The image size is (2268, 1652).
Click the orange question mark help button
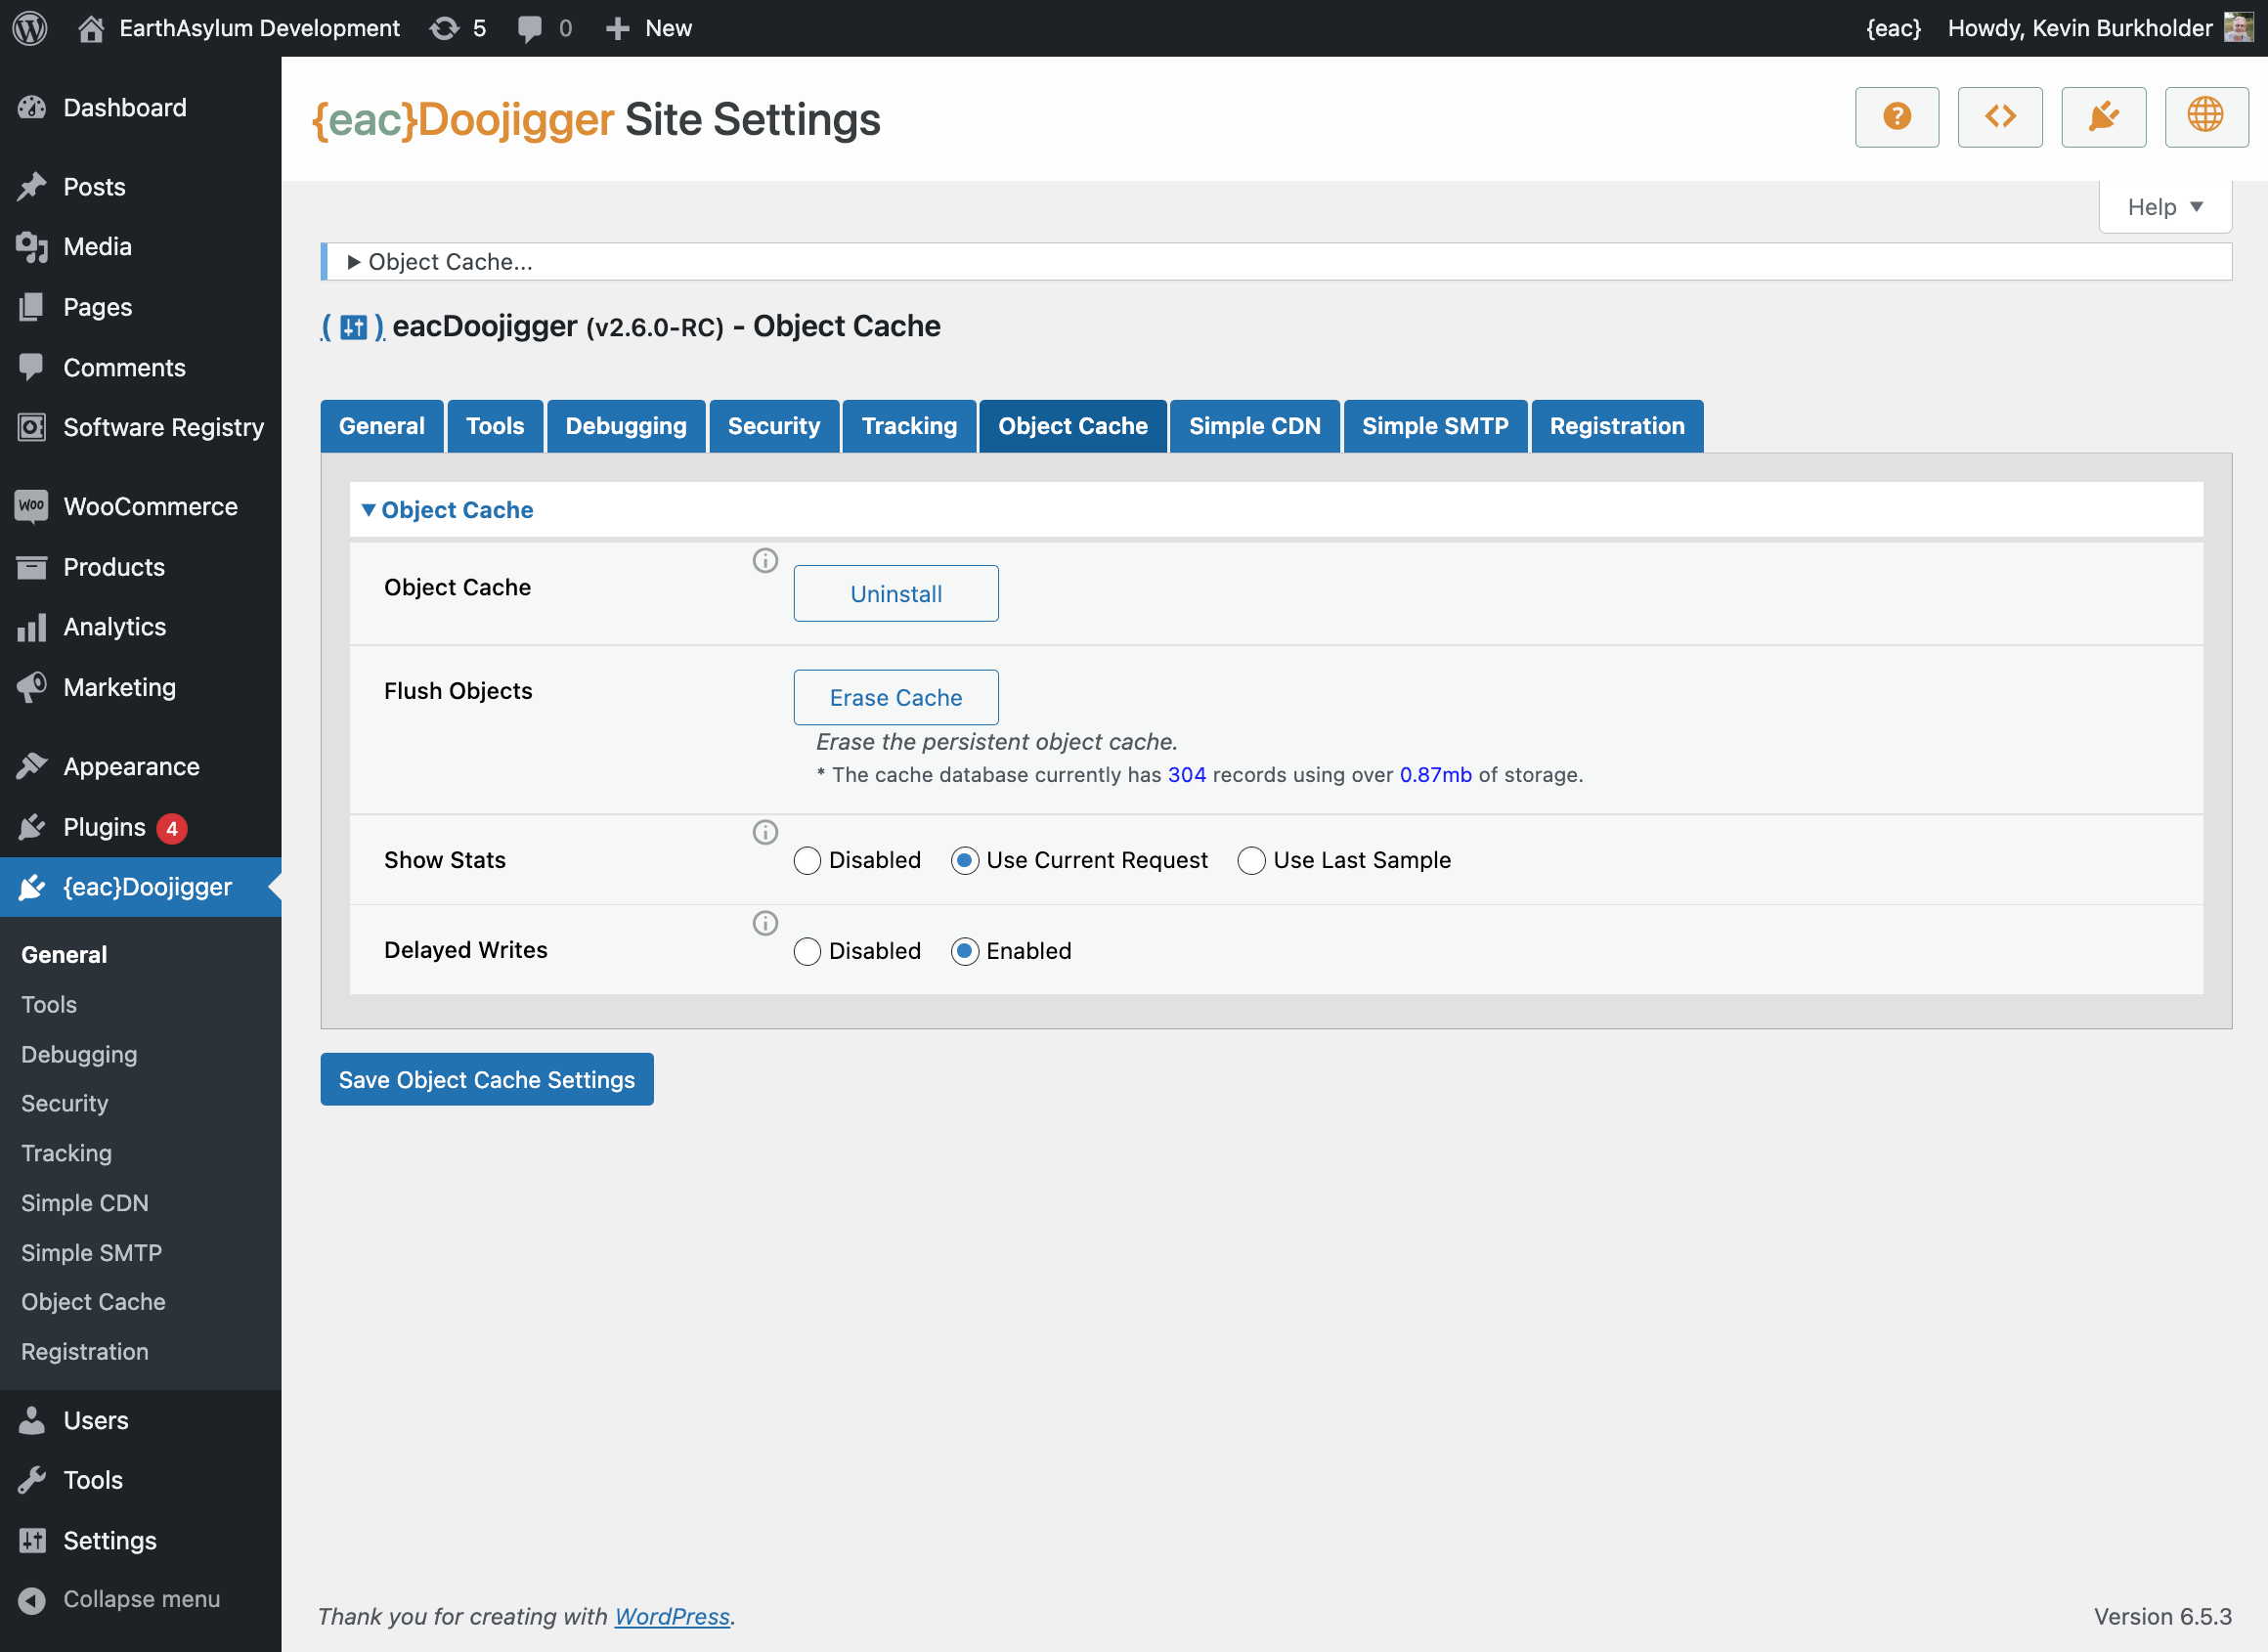(1896, 117)
